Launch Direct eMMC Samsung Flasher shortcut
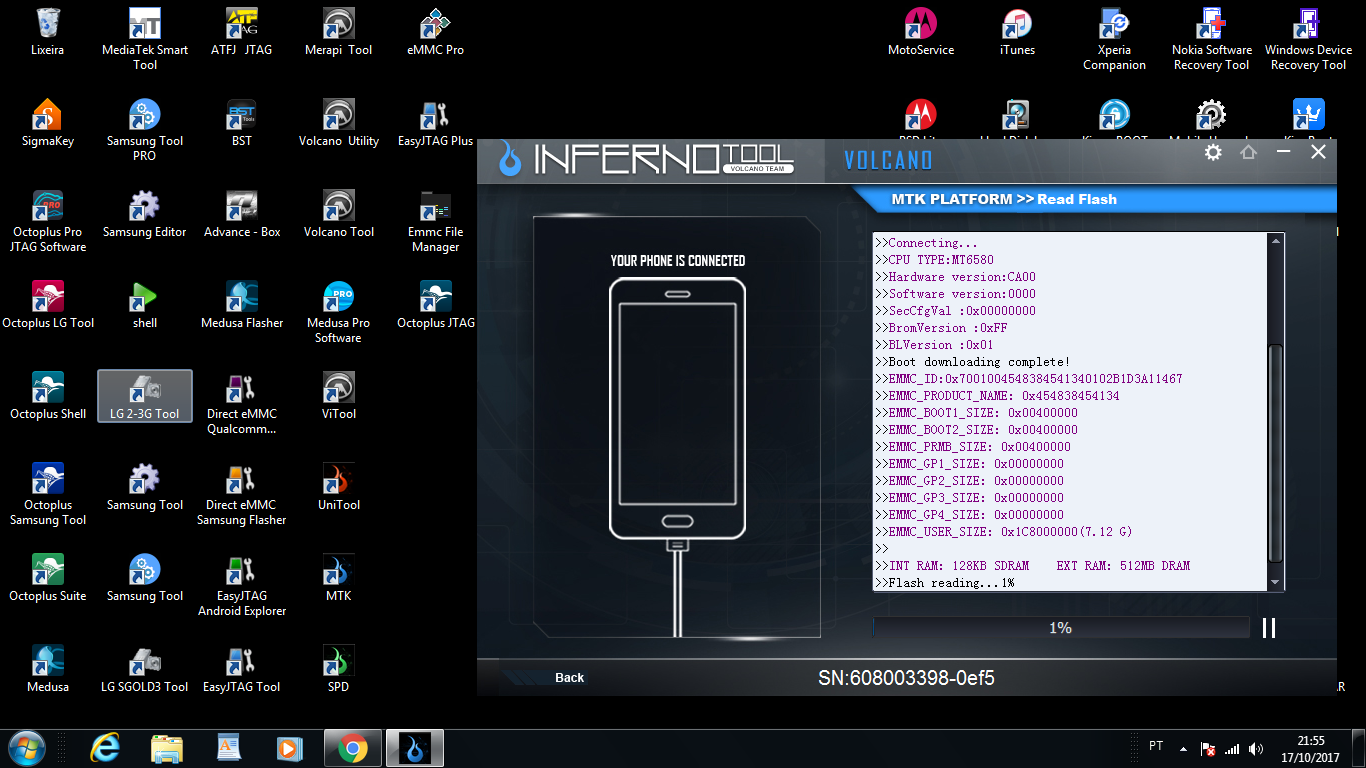 (241, 494)
